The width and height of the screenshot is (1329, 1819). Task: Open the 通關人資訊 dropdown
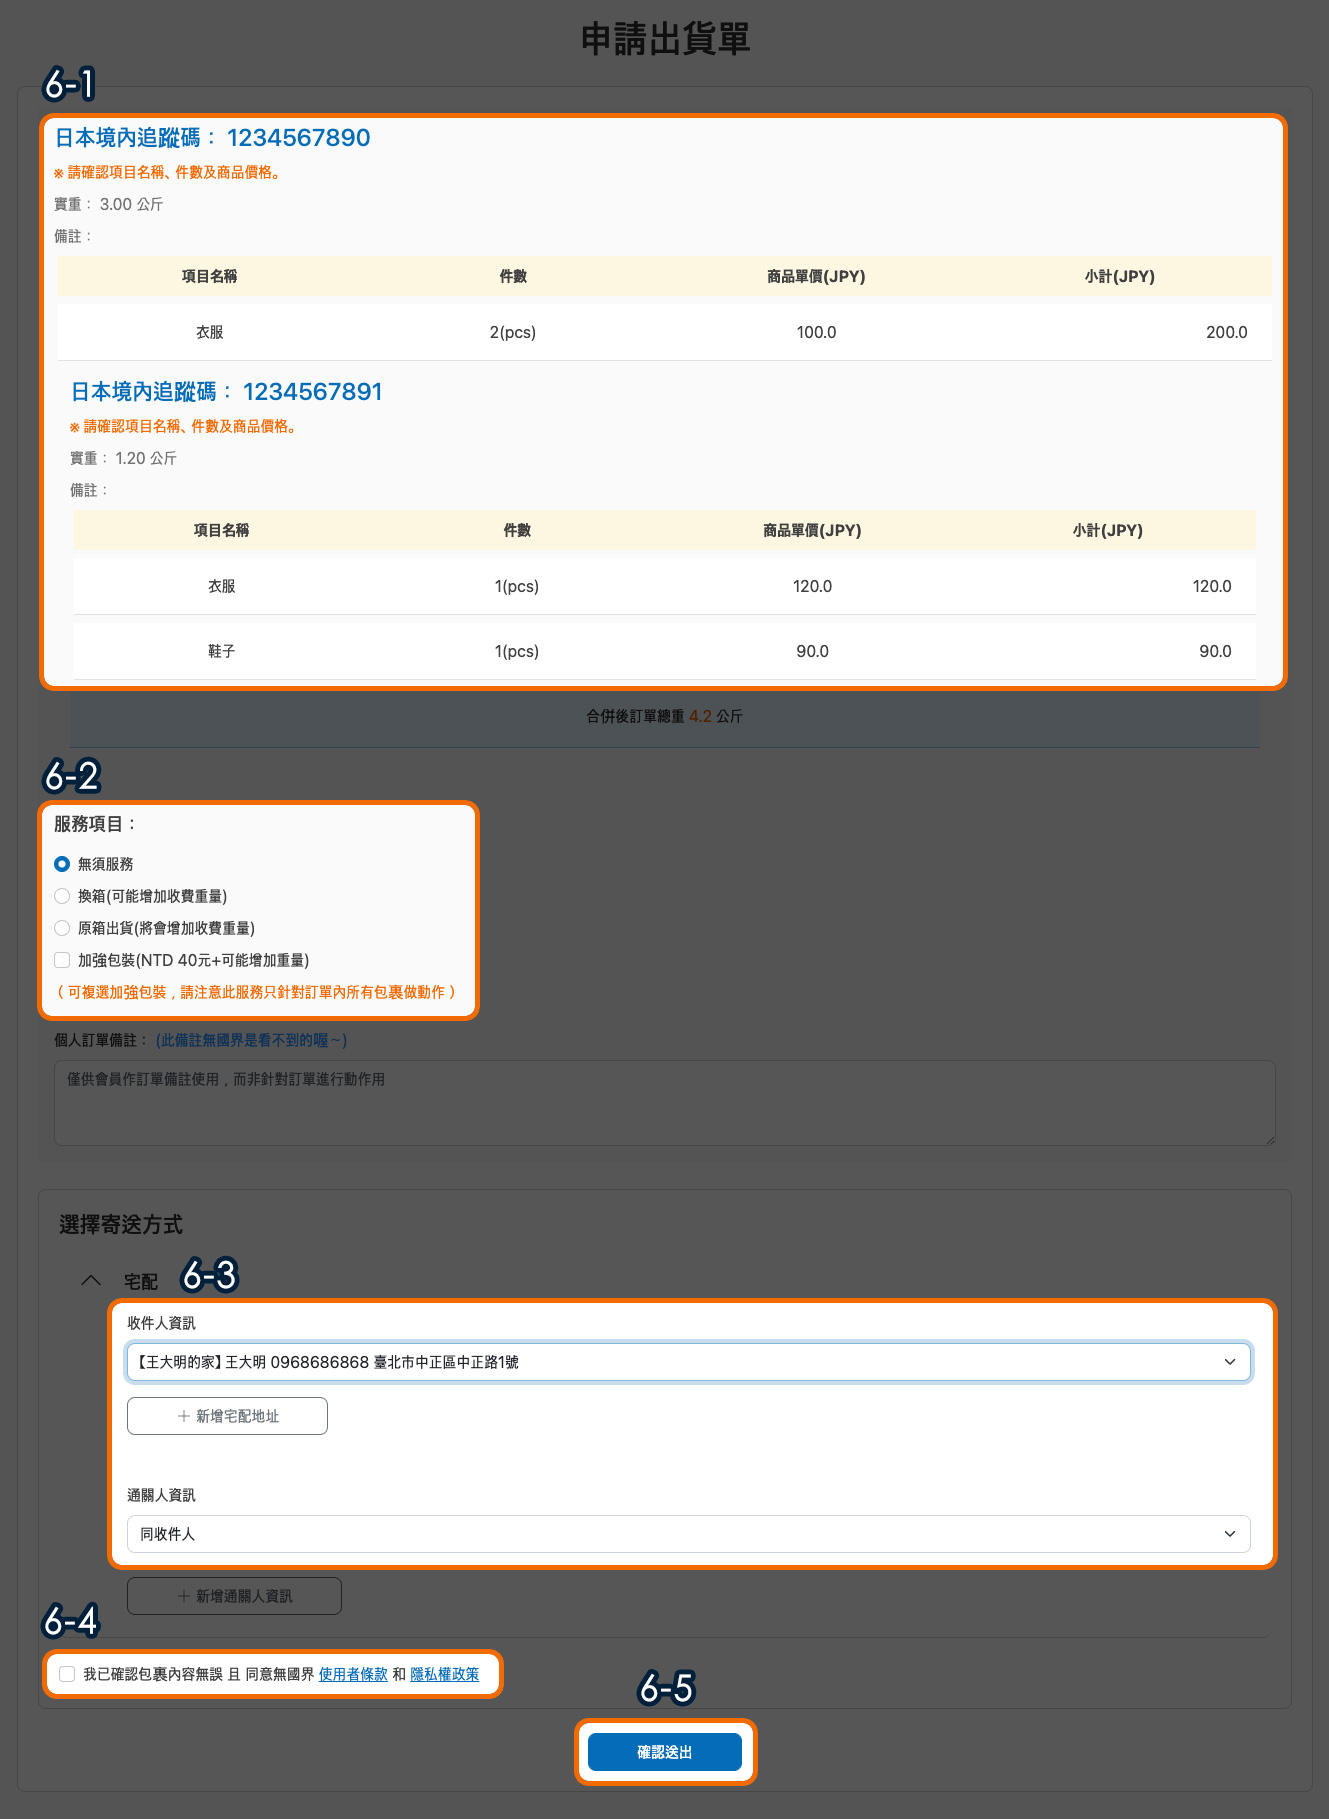pyautogui.click(x=688, y=1534)
